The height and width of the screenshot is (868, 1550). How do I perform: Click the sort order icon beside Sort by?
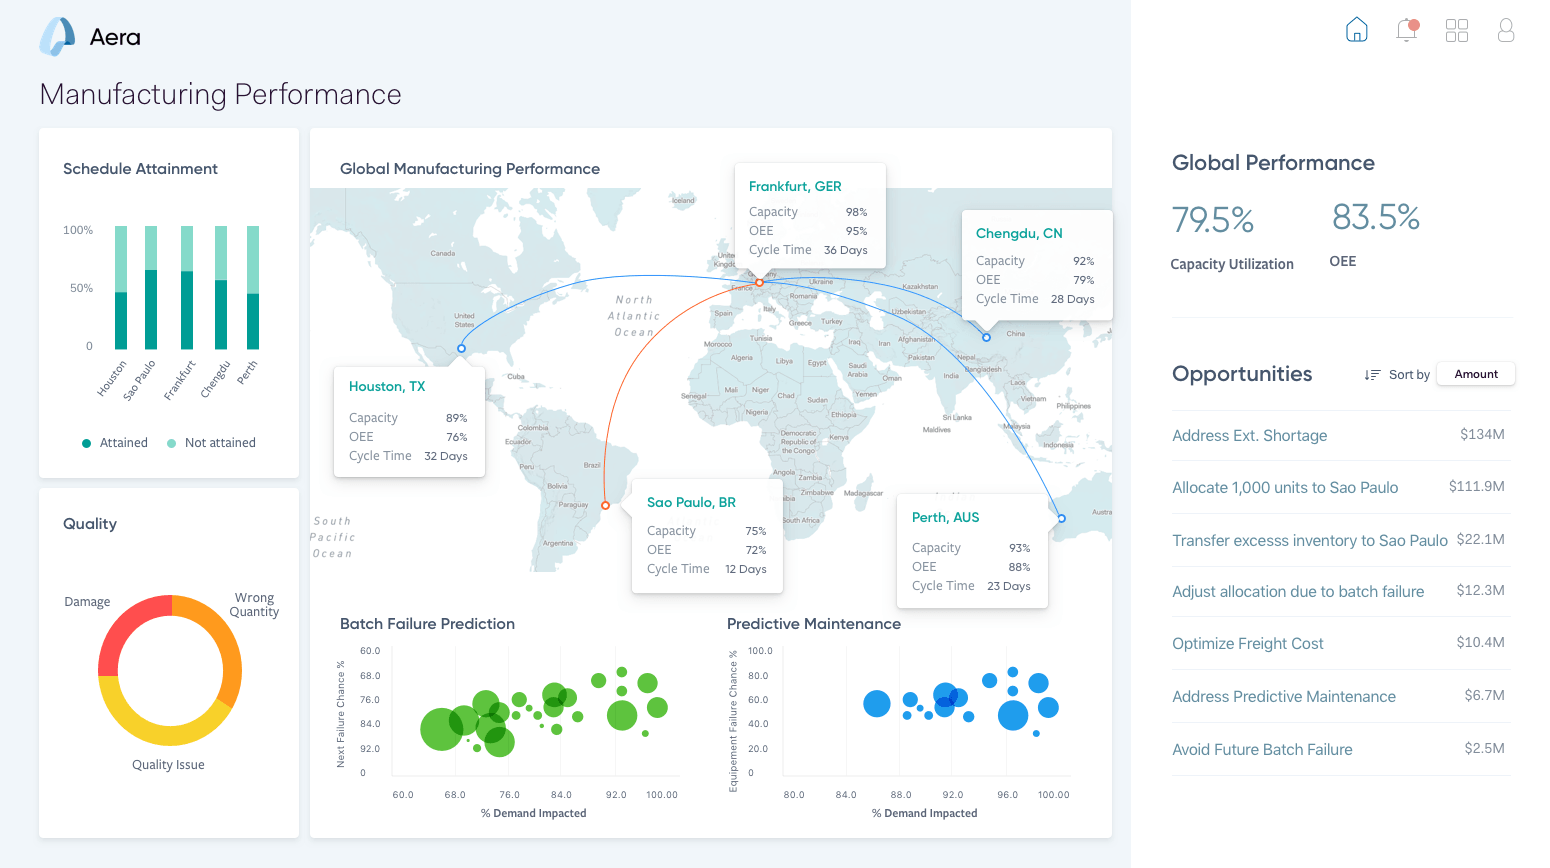(x=1372, y=375)
